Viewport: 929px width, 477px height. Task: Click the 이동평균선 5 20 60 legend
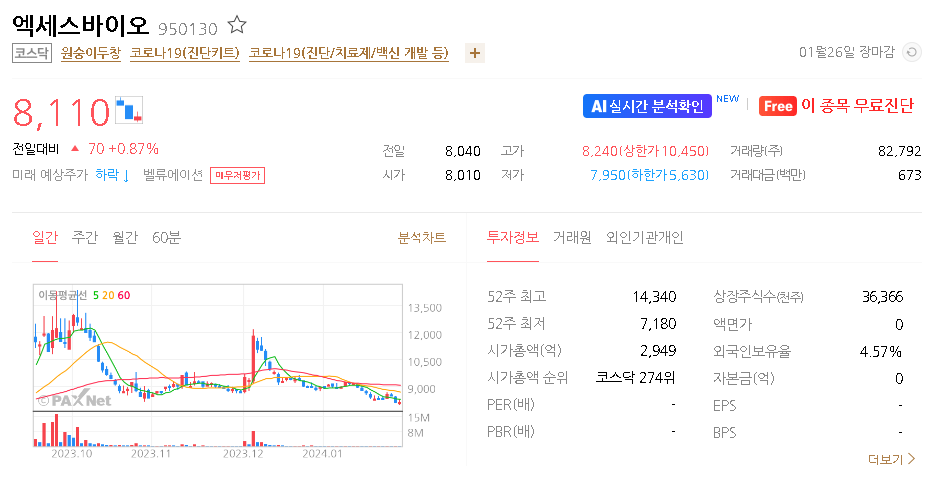point(84,295)
